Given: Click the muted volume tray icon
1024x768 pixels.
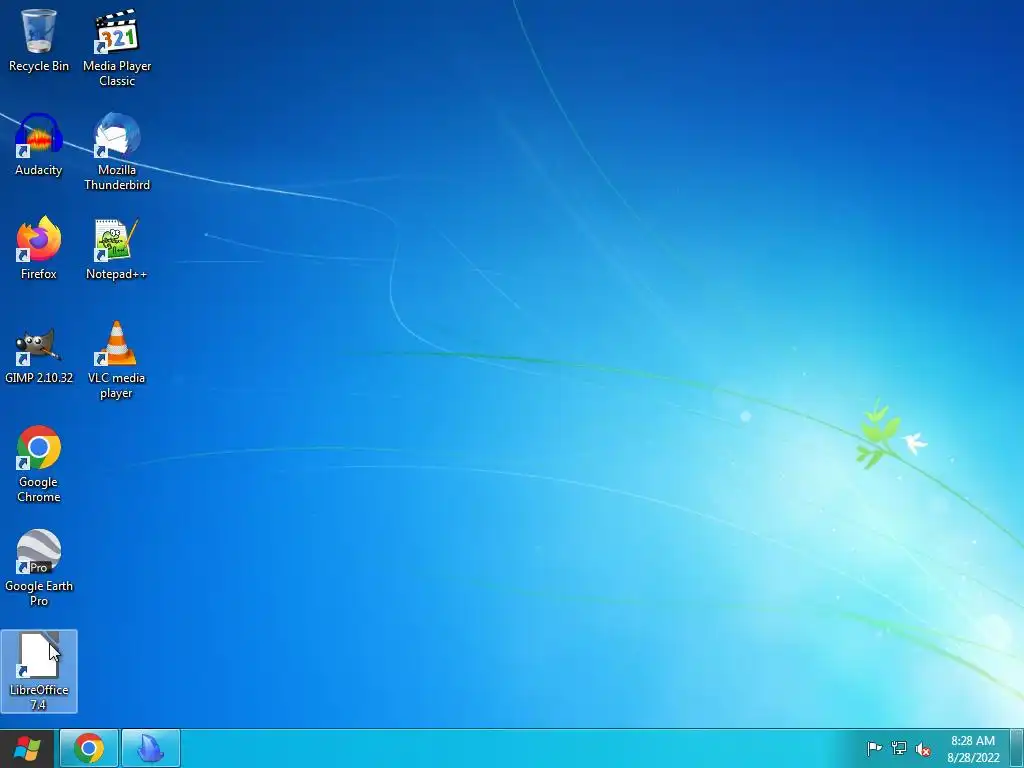Looking at the screenshot, I should pos(923,749).
